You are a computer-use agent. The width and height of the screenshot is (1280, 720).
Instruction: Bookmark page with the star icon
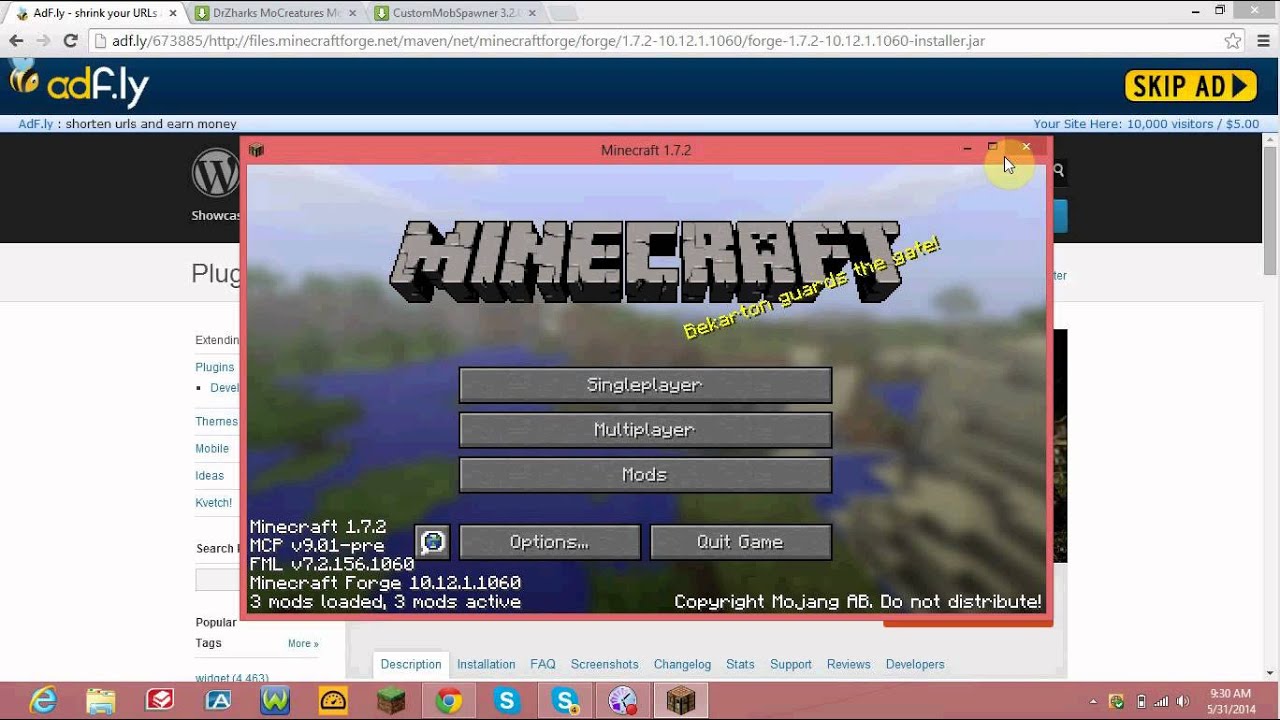[1233, 41]
